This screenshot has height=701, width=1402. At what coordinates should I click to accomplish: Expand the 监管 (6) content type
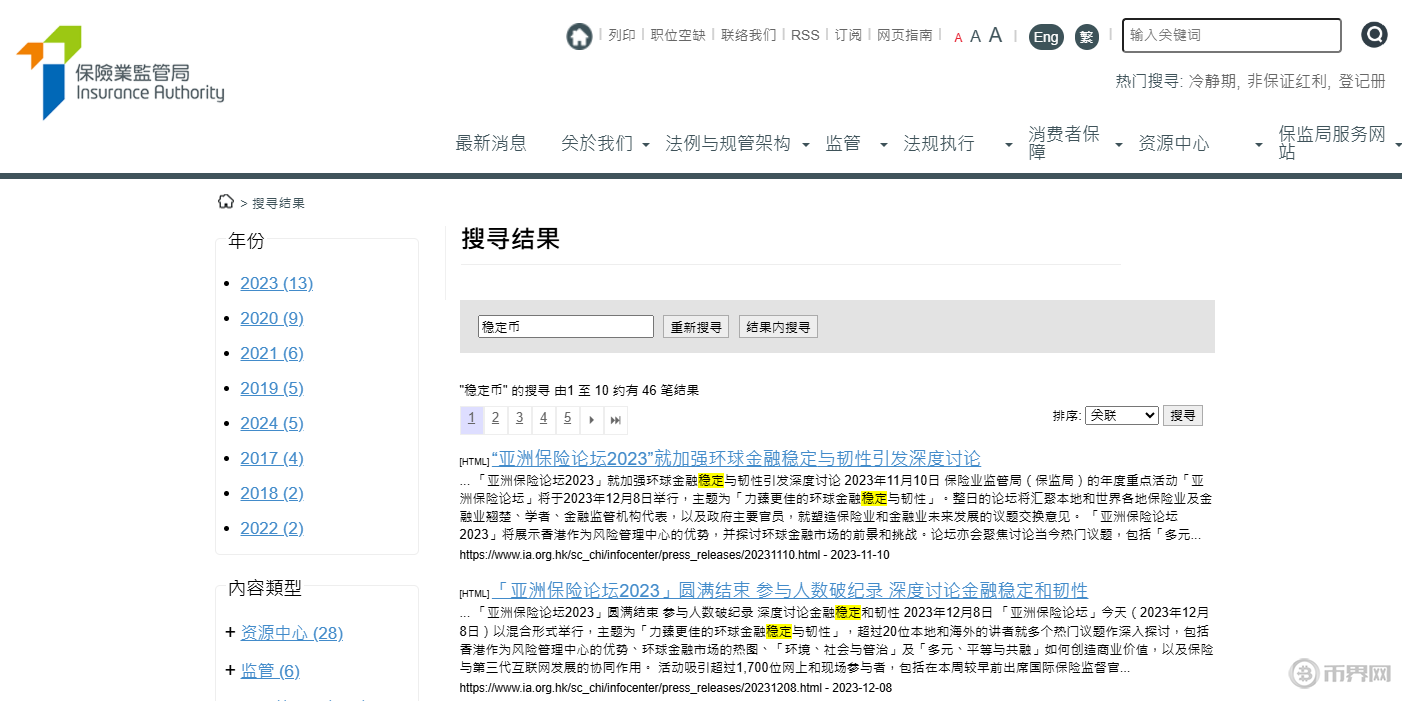(x=231, y=670)
